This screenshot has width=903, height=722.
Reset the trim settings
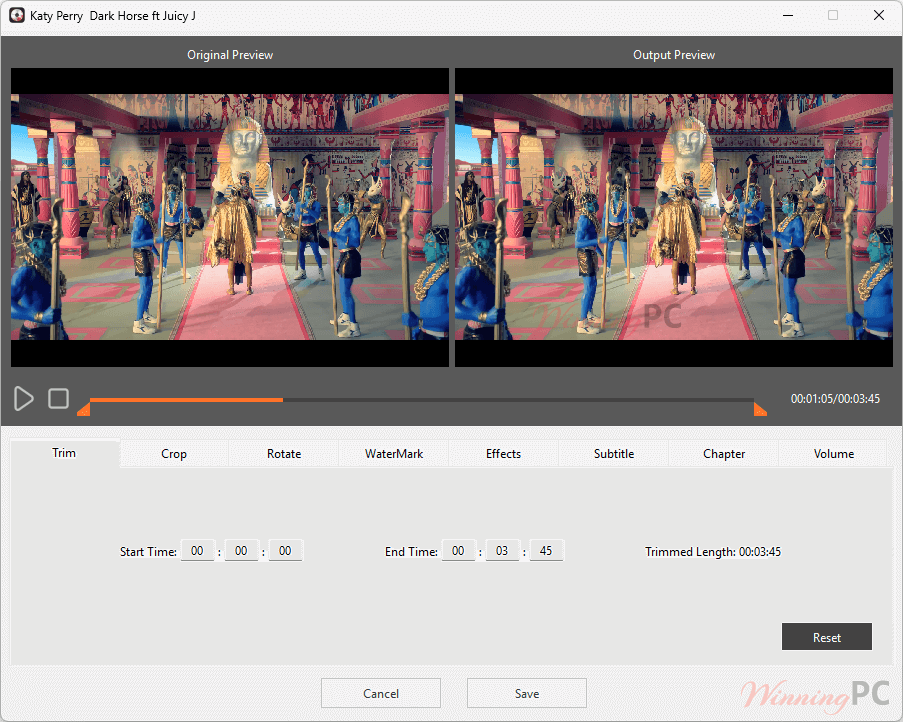click(x=826, y=637)
